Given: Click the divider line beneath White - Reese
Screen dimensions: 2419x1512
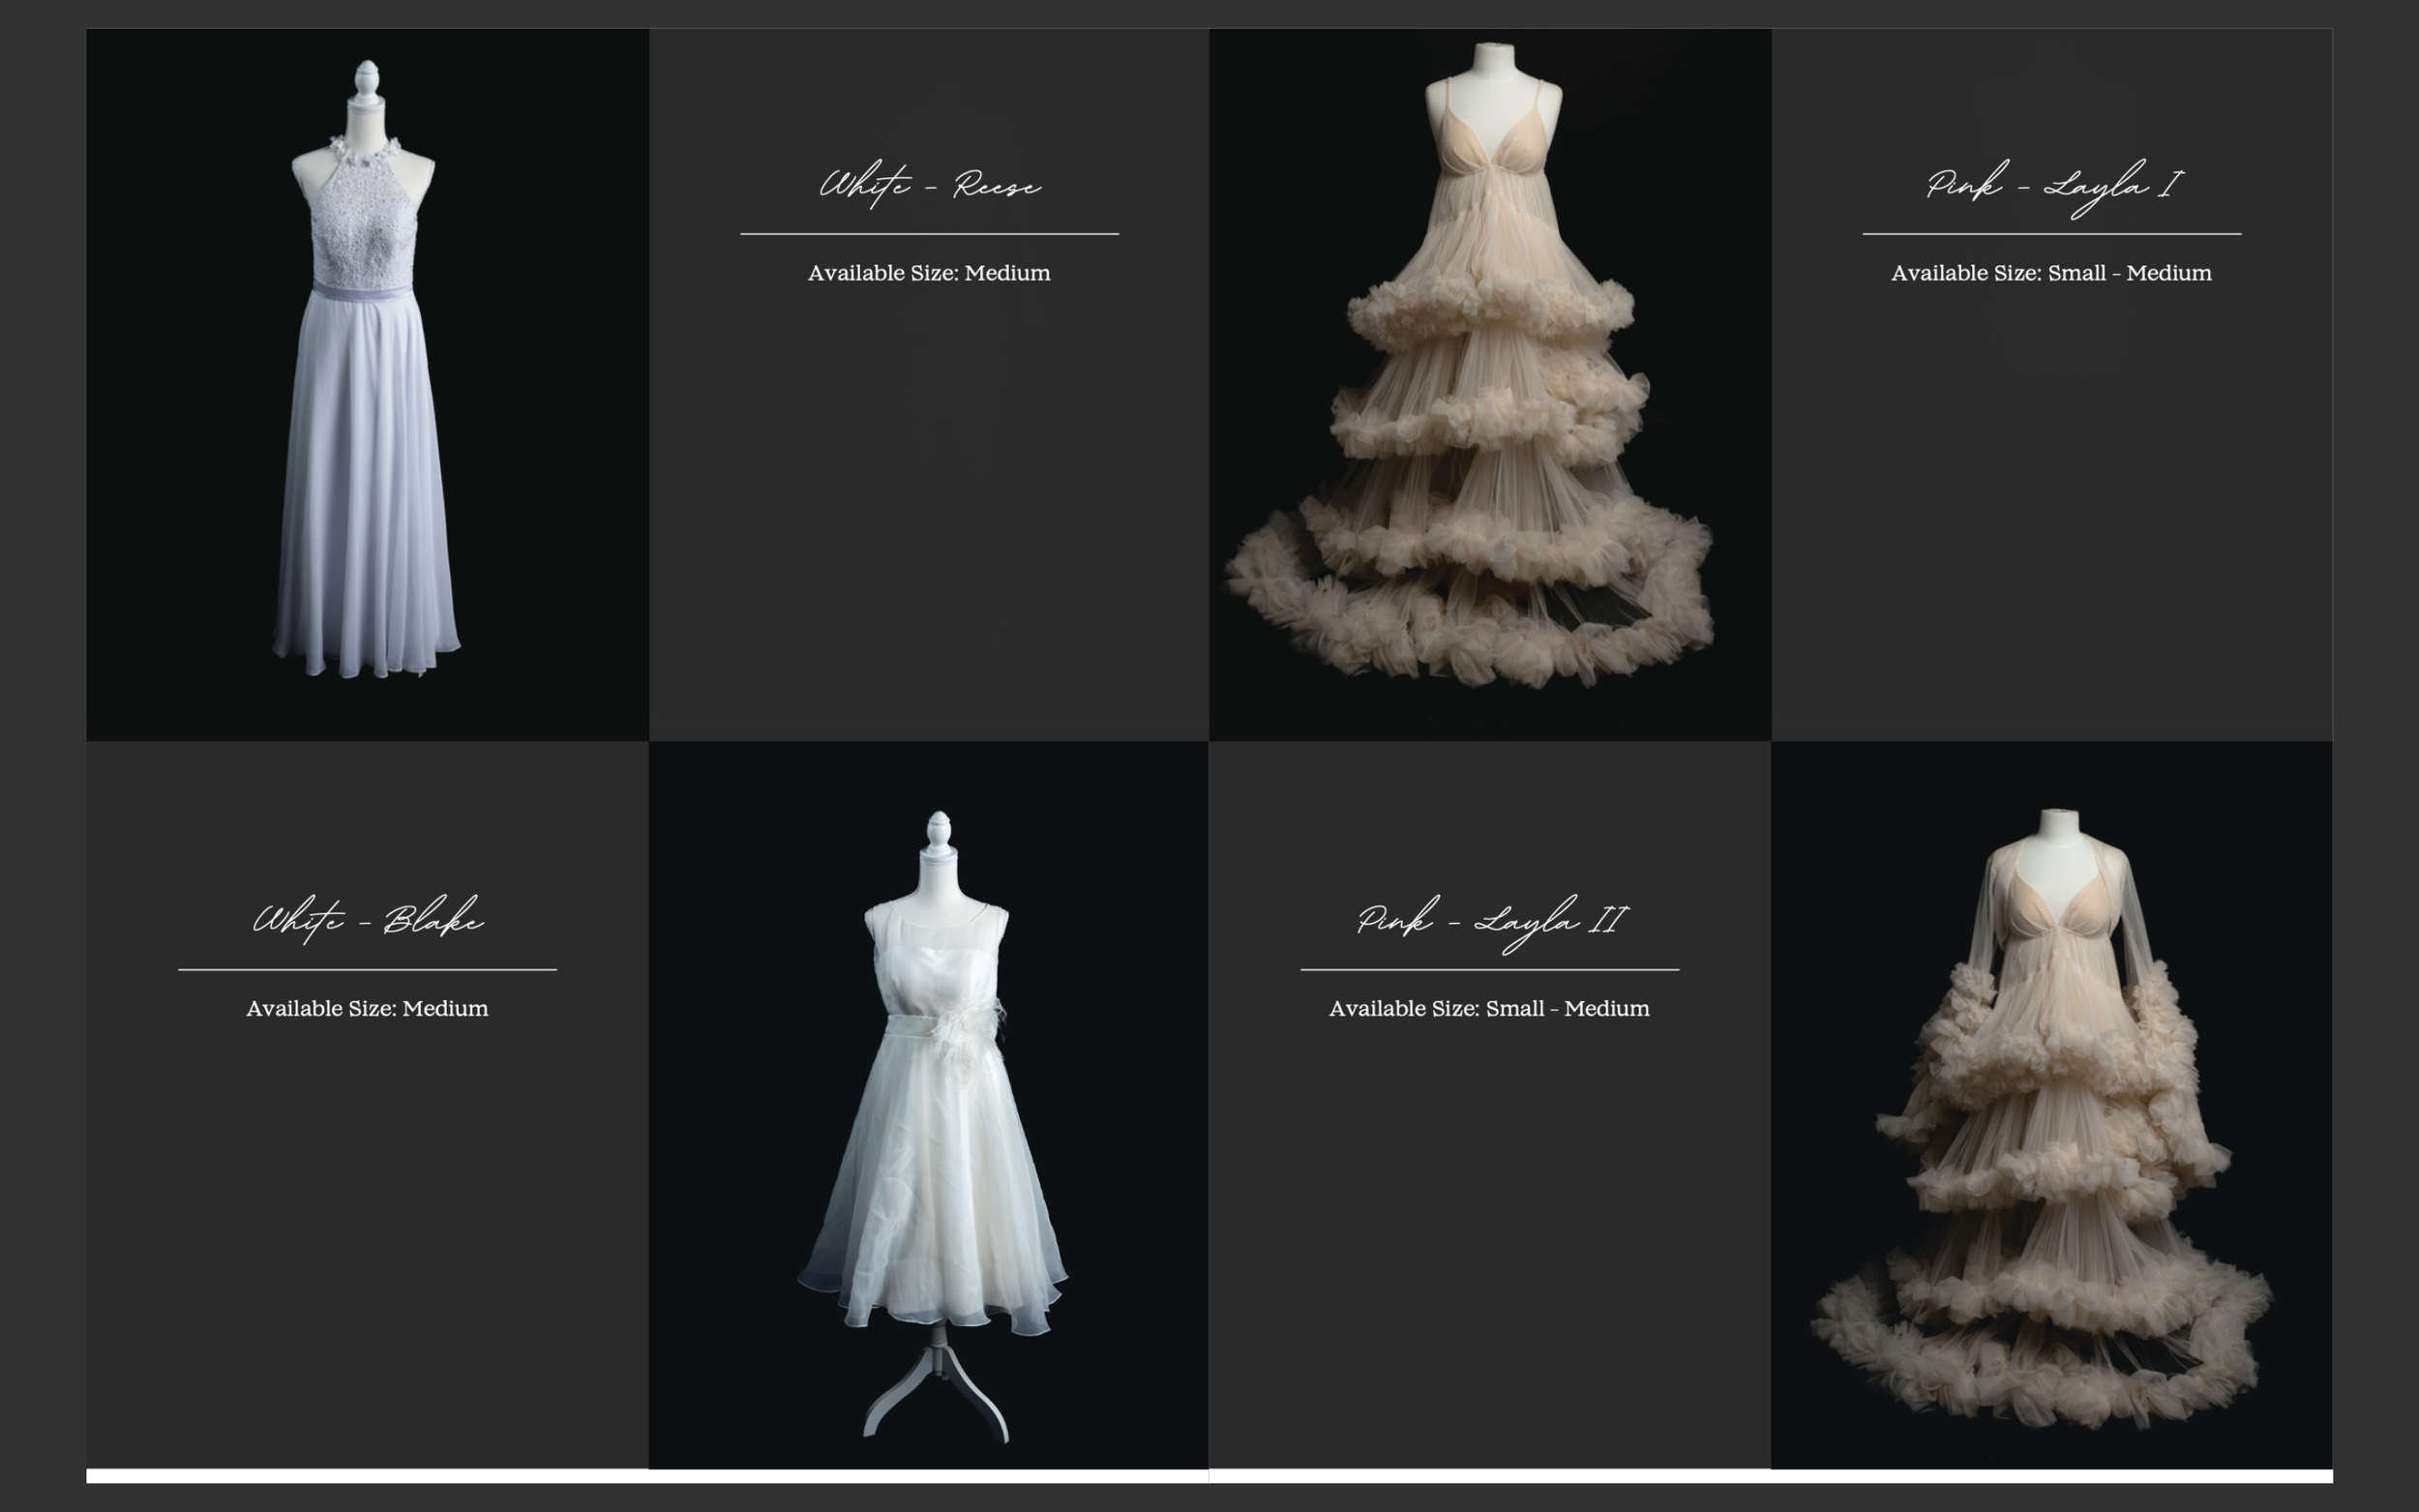Looking at the screenshot, I should click(x=929, y=234).
